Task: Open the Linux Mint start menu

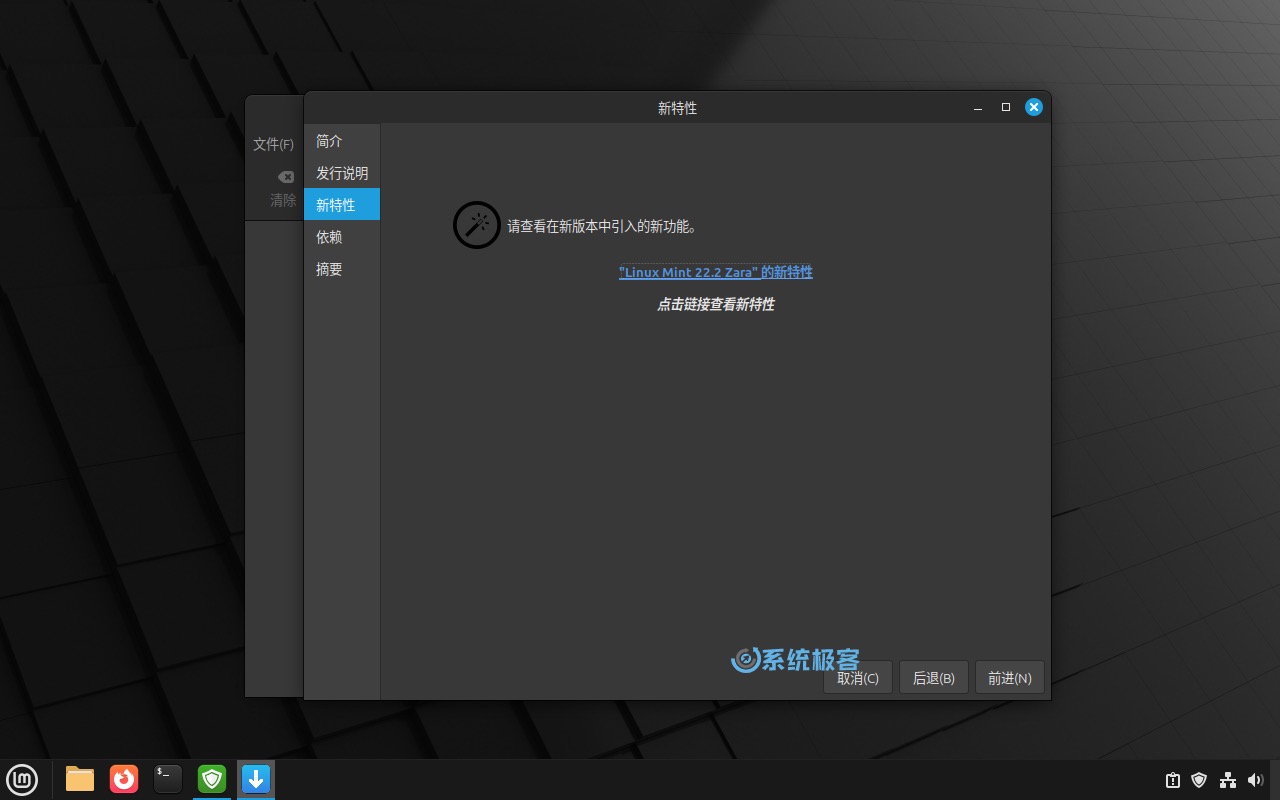Action: tap(22, 779)
